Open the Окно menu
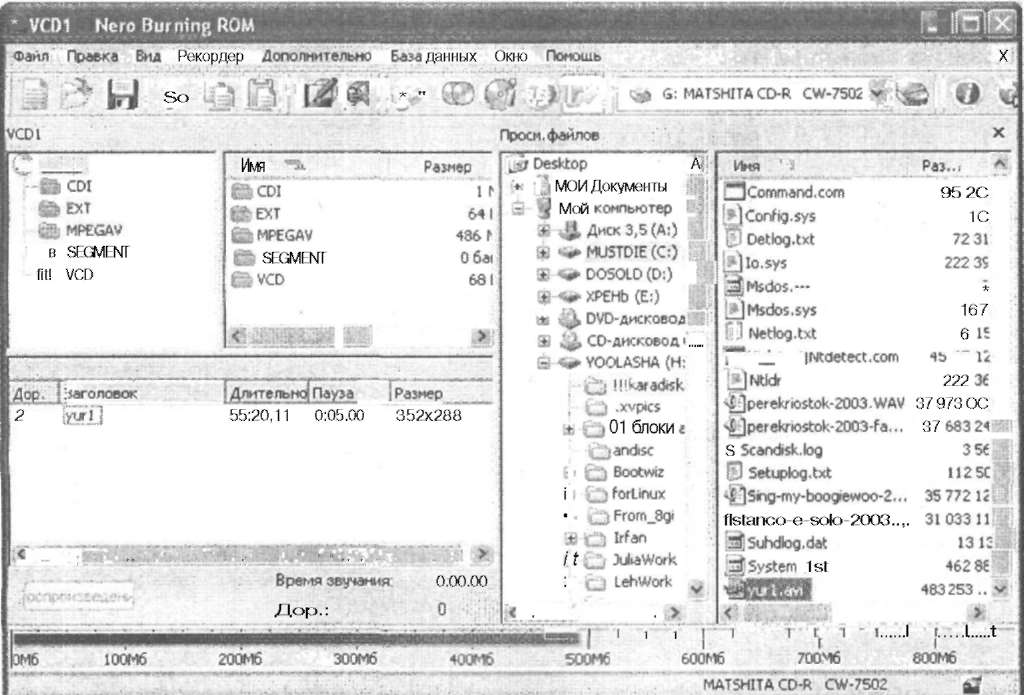This screenshot has height=695, width=1024. (511, 56)
